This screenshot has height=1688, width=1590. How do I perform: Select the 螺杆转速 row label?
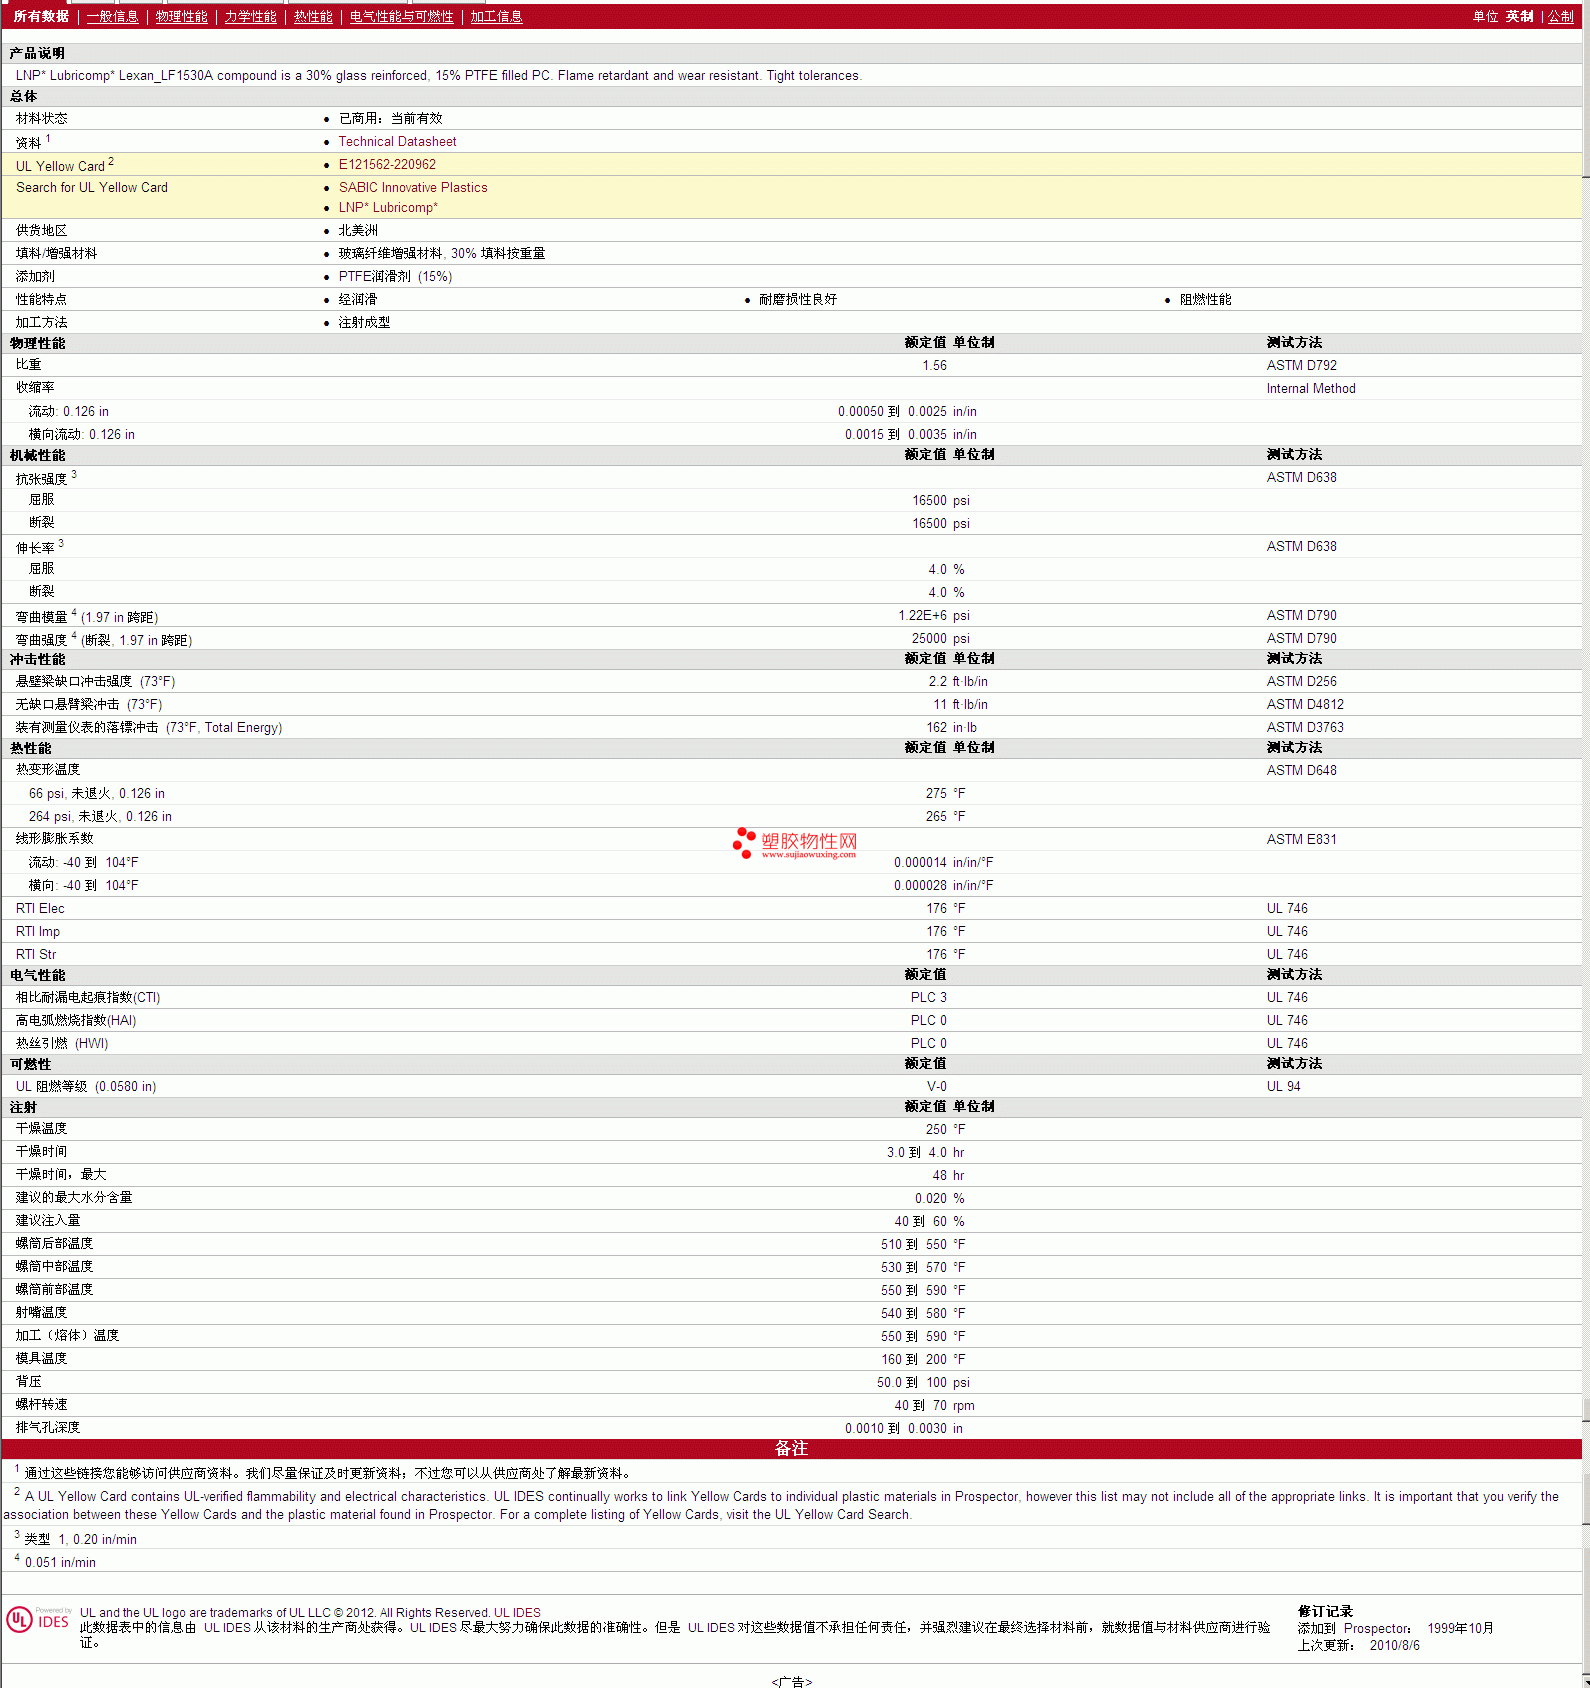coord(41,1405)
